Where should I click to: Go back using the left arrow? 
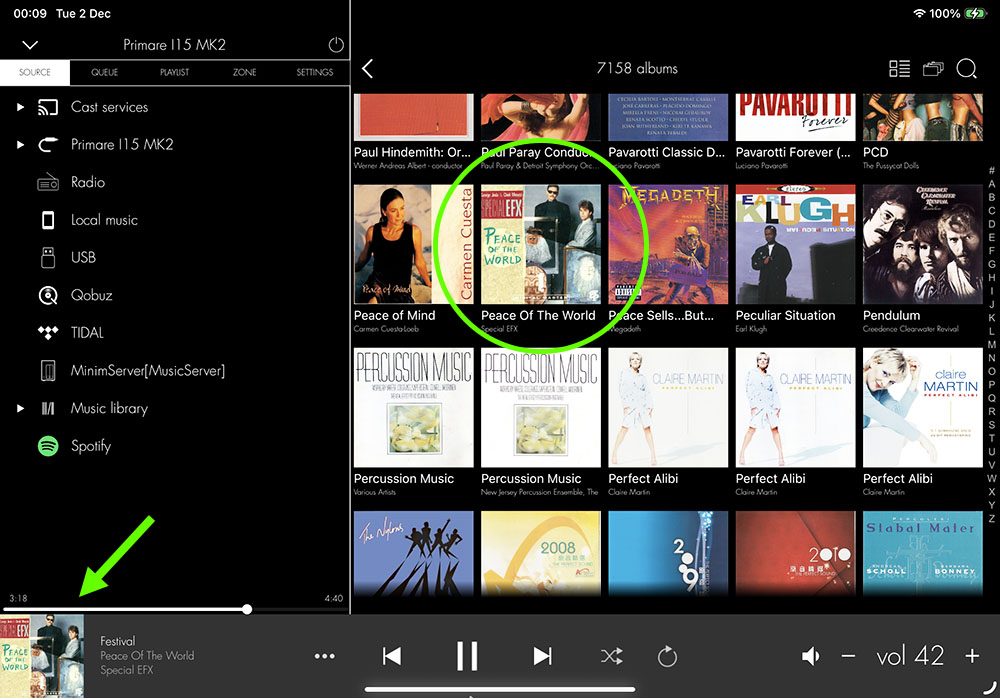coord(368,68)
